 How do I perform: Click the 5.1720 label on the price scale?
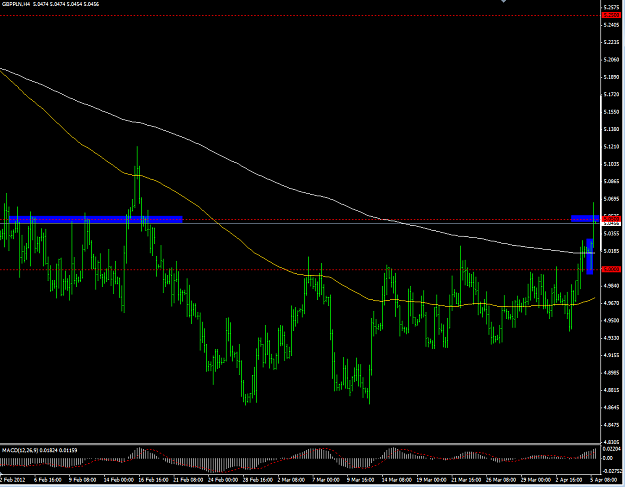611,94
